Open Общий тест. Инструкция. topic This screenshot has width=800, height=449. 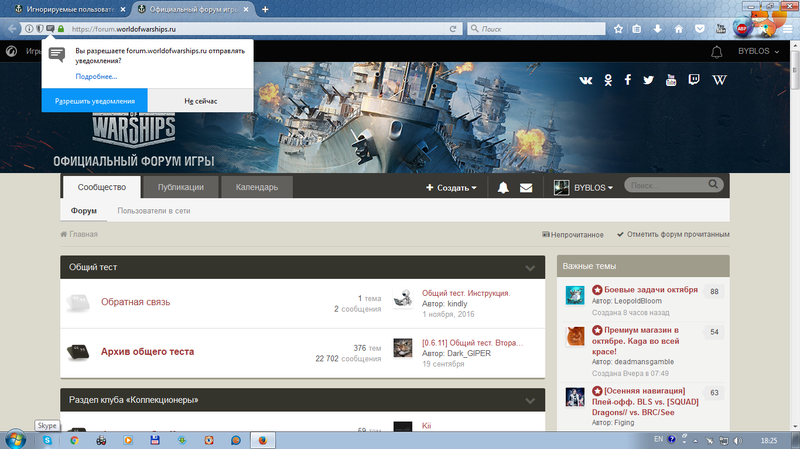click(x=466, y=293)
